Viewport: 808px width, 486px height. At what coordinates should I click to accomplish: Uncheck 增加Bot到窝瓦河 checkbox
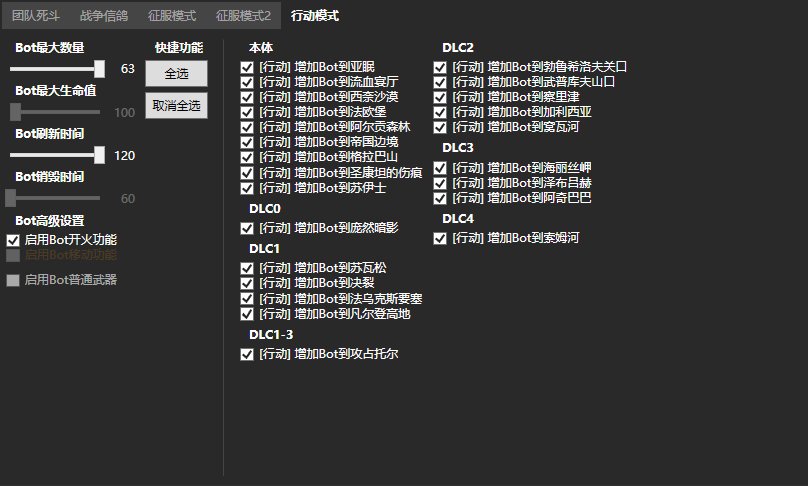[440, 127]
